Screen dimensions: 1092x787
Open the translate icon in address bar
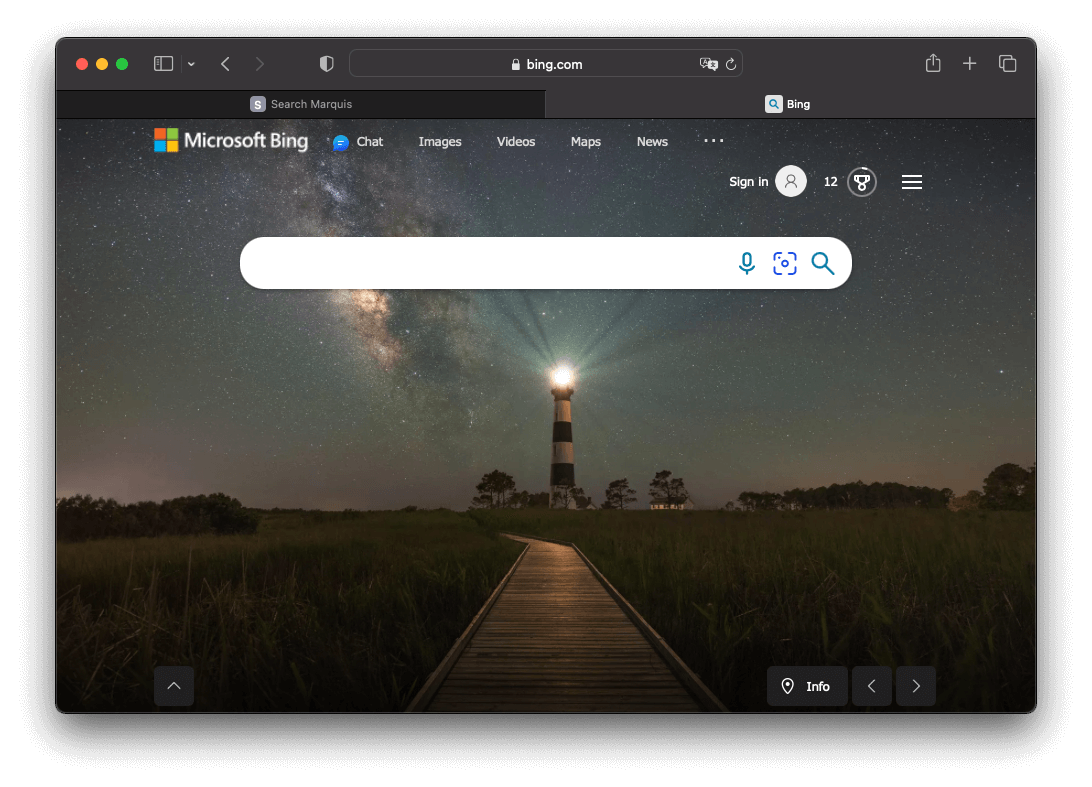709,63
